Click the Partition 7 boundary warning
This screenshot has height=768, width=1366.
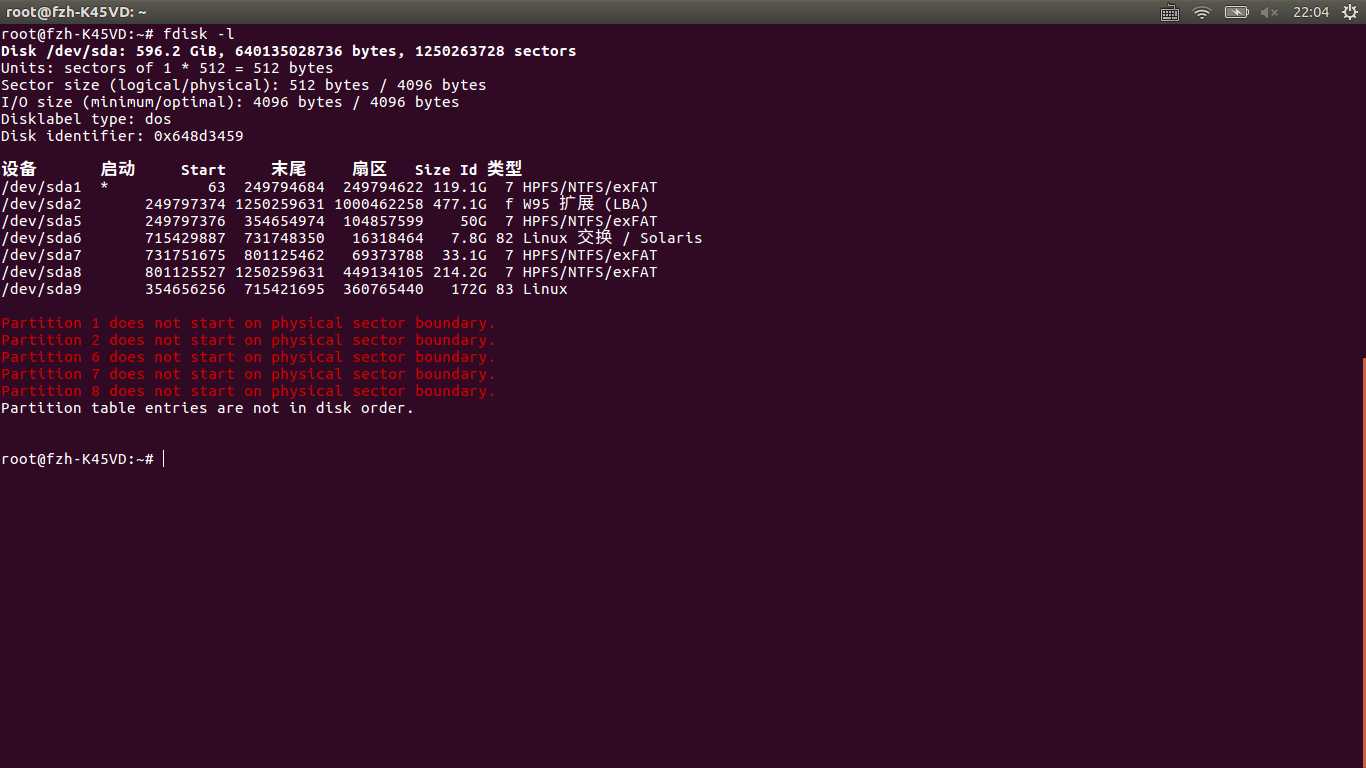tap(248, 374)
